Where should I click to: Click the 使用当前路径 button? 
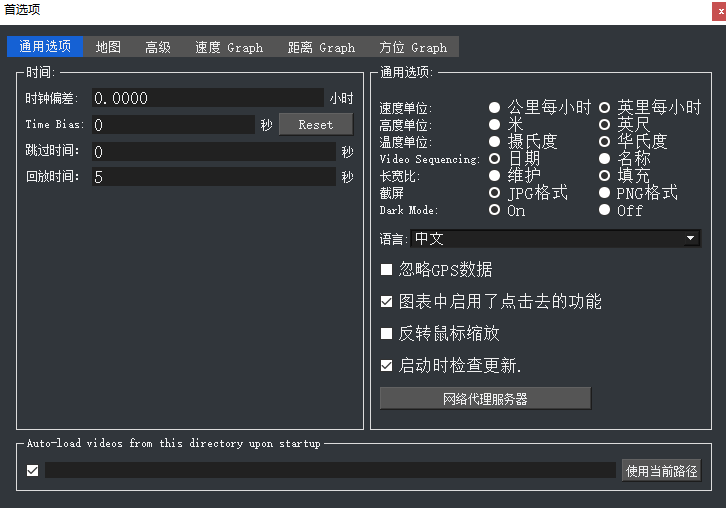point(661,471)
